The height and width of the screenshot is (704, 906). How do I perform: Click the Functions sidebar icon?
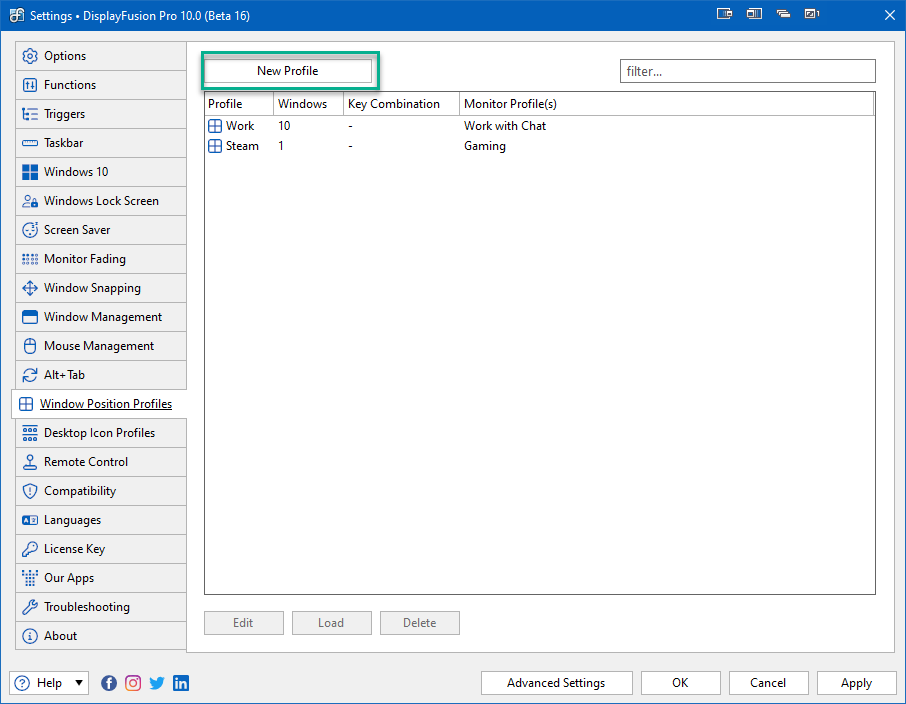pos(30,85)
